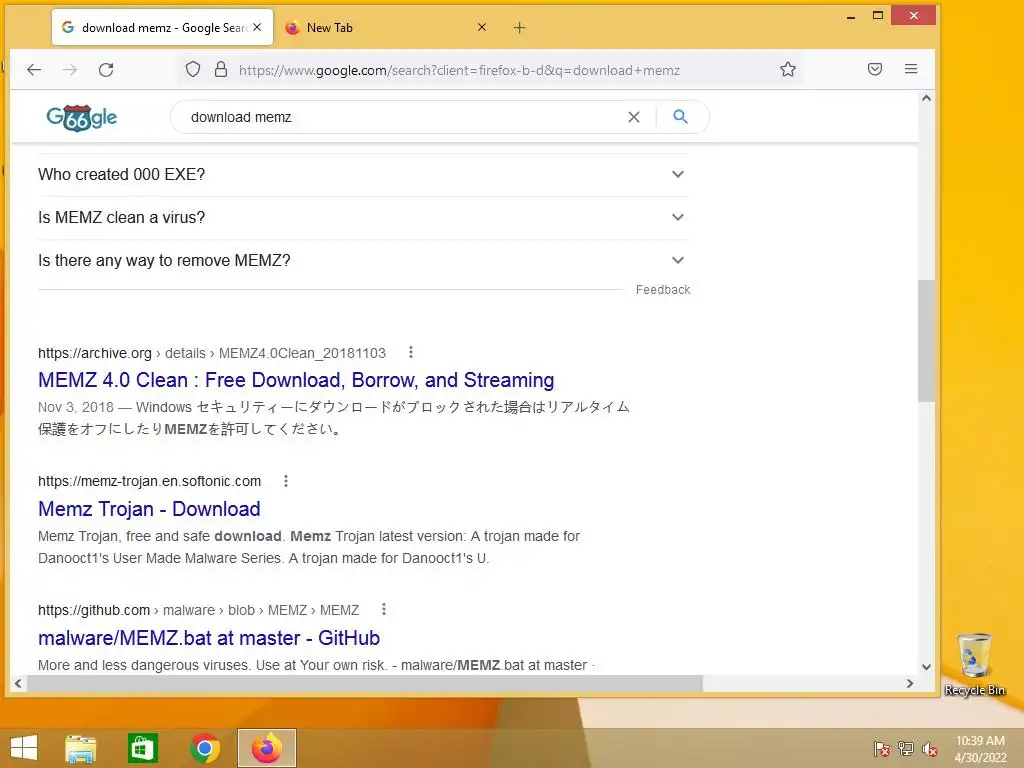Click the horizontal scrollbar thumb

pos(364,684)
